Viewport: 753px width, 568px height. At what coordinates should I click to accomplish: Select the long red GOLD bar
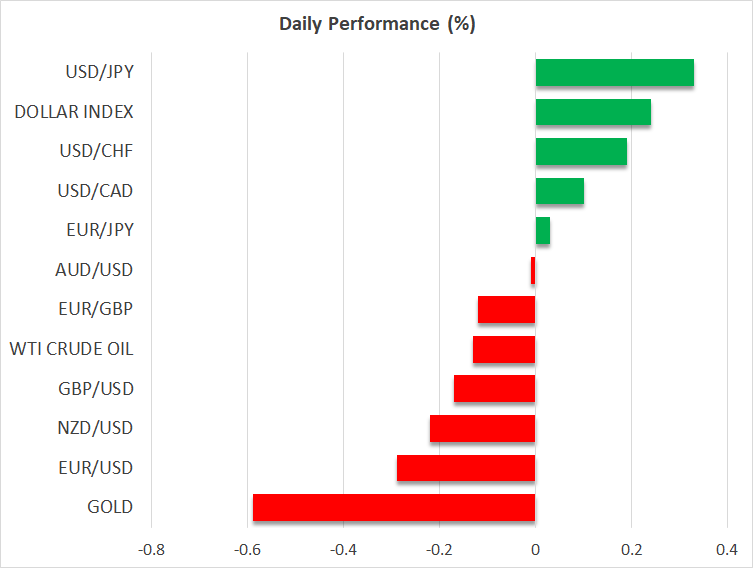click(x=394, y=507)
